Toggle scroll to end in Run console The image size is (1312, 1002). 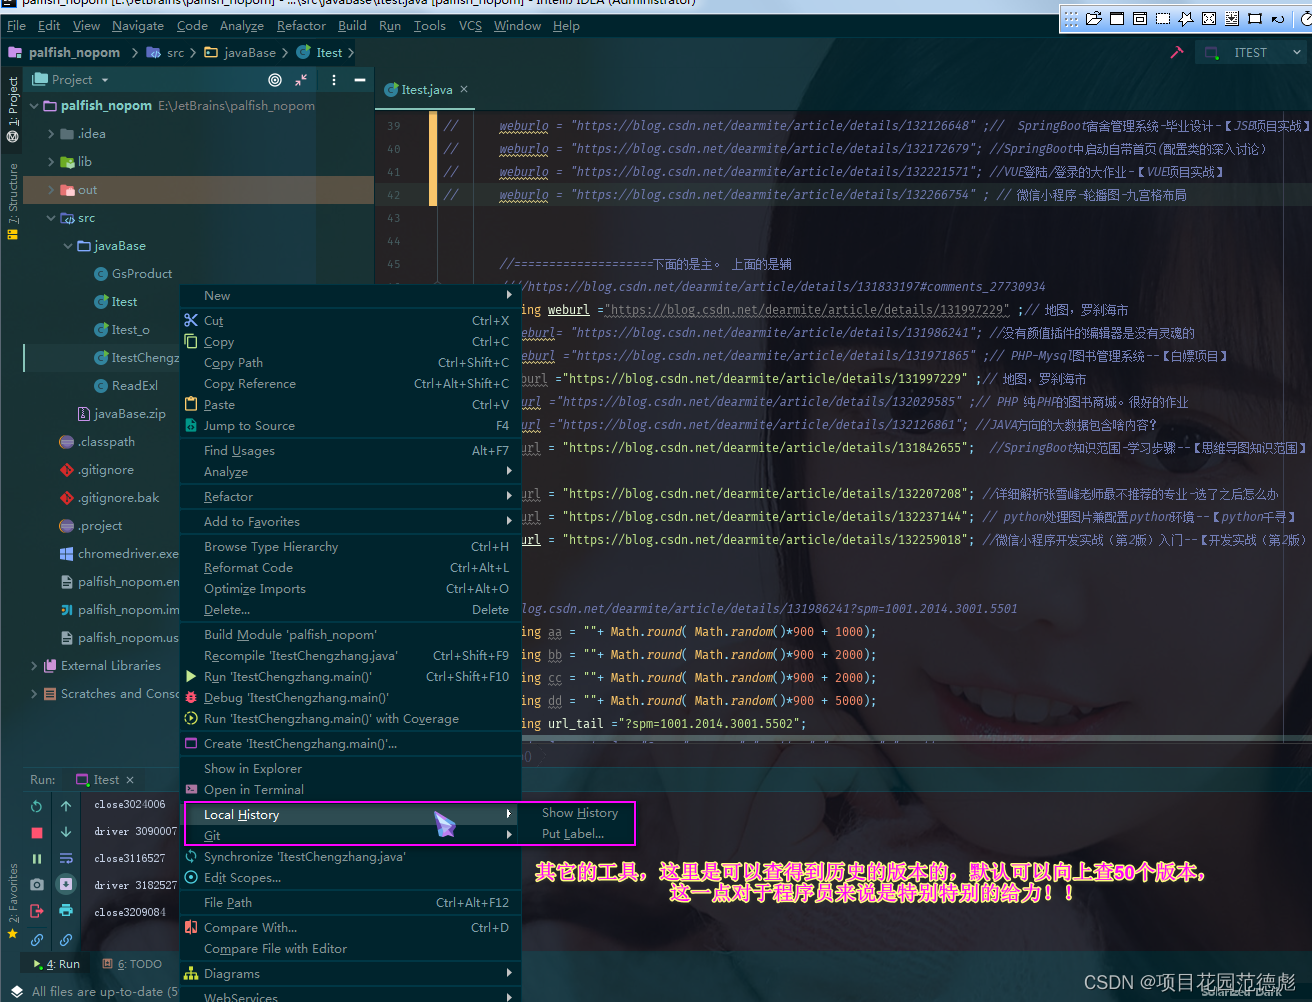[x=66, y=884]
